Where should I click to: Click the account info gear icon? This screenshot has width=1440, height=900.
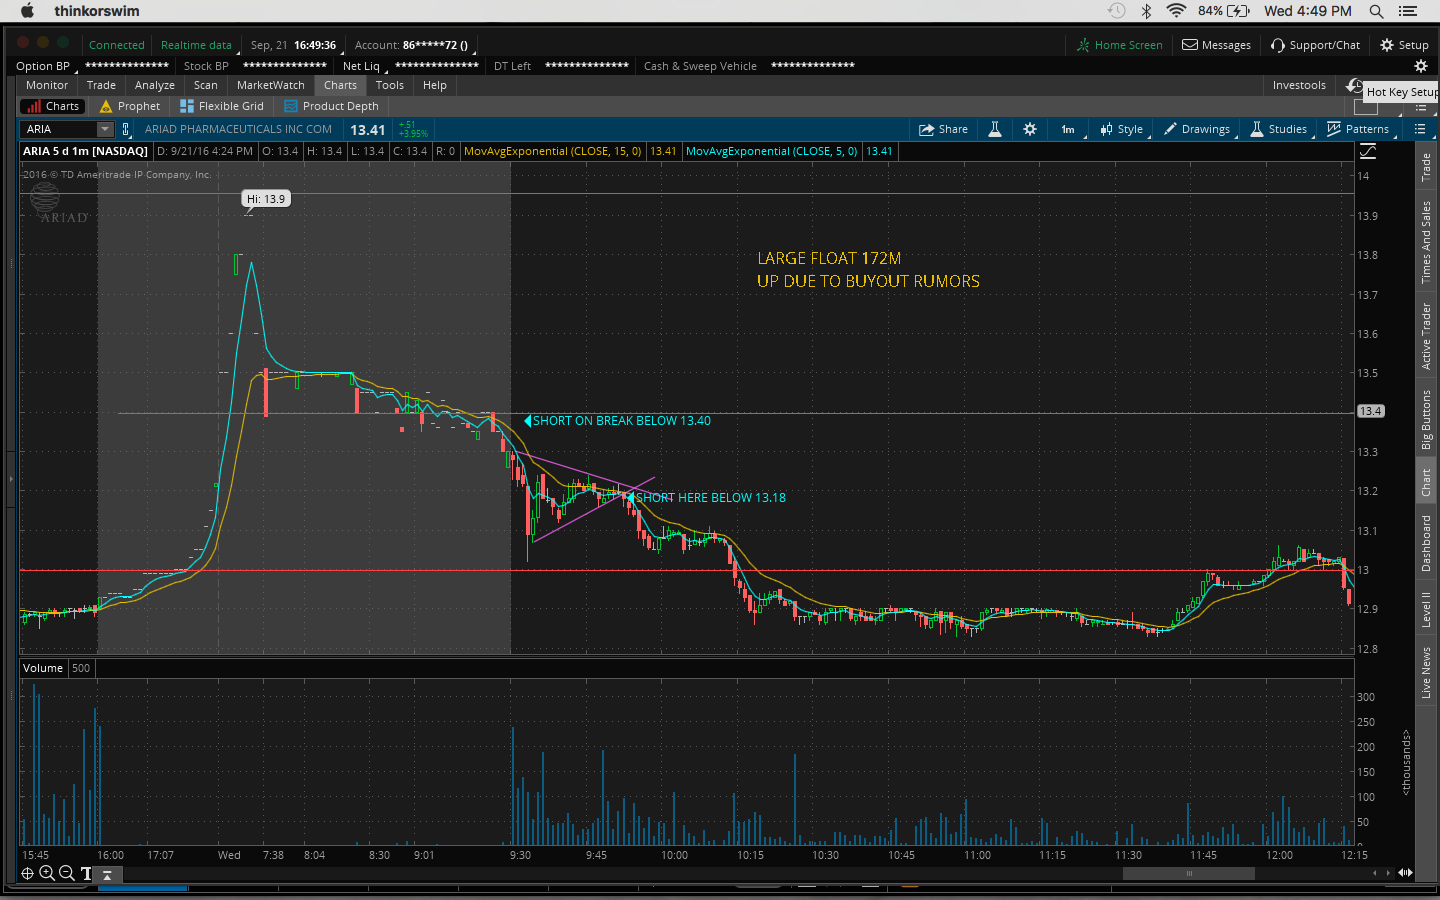(1420, 66)
